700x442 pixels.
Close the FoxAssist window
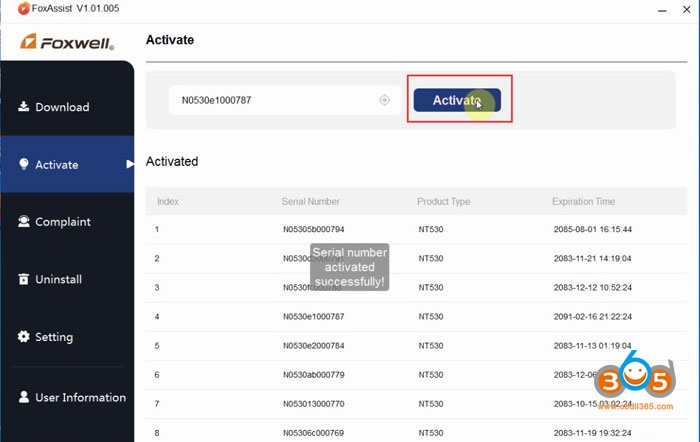(687, 9)
